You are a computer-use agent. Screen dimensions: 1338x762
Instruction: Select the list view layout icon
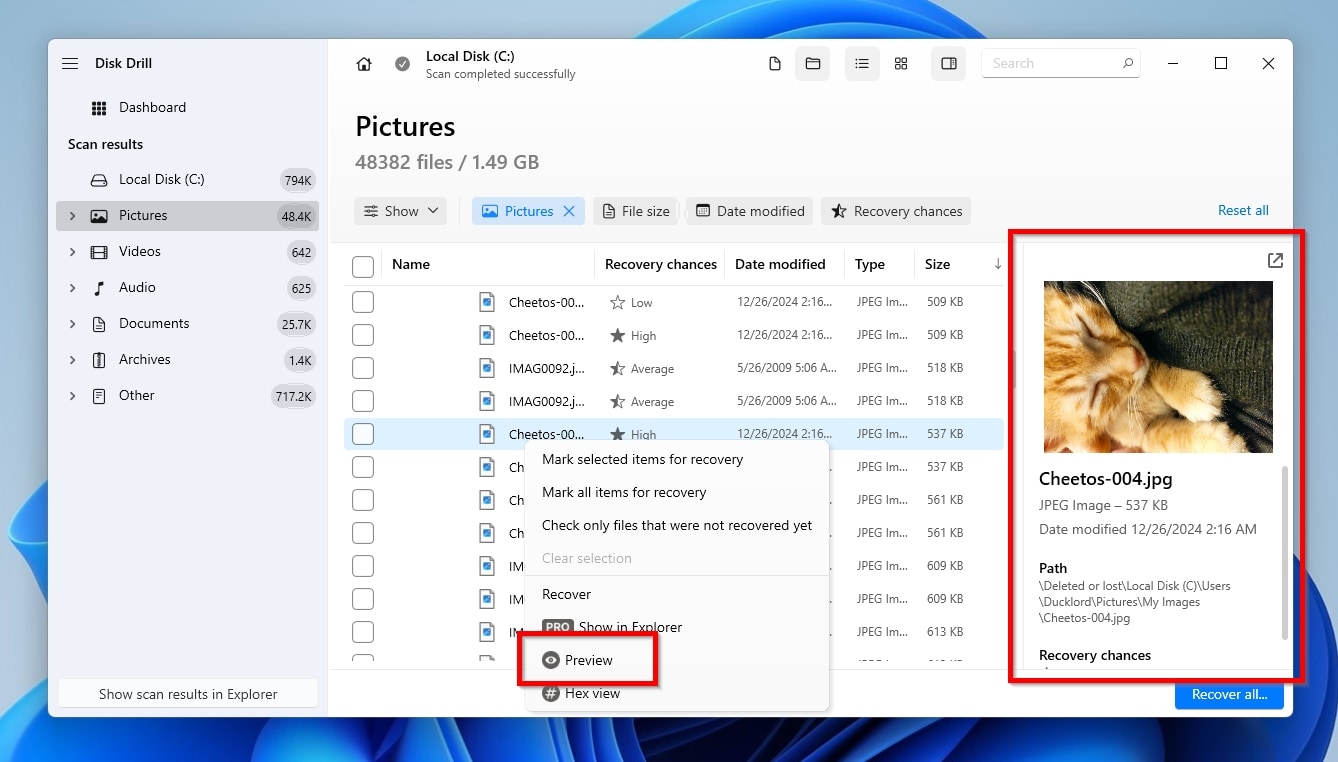861,64
